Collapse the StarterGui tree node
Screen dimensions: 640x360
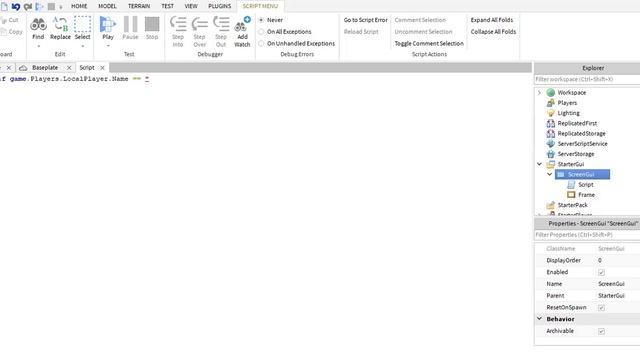pyautogui.click(x=539, y=164)
